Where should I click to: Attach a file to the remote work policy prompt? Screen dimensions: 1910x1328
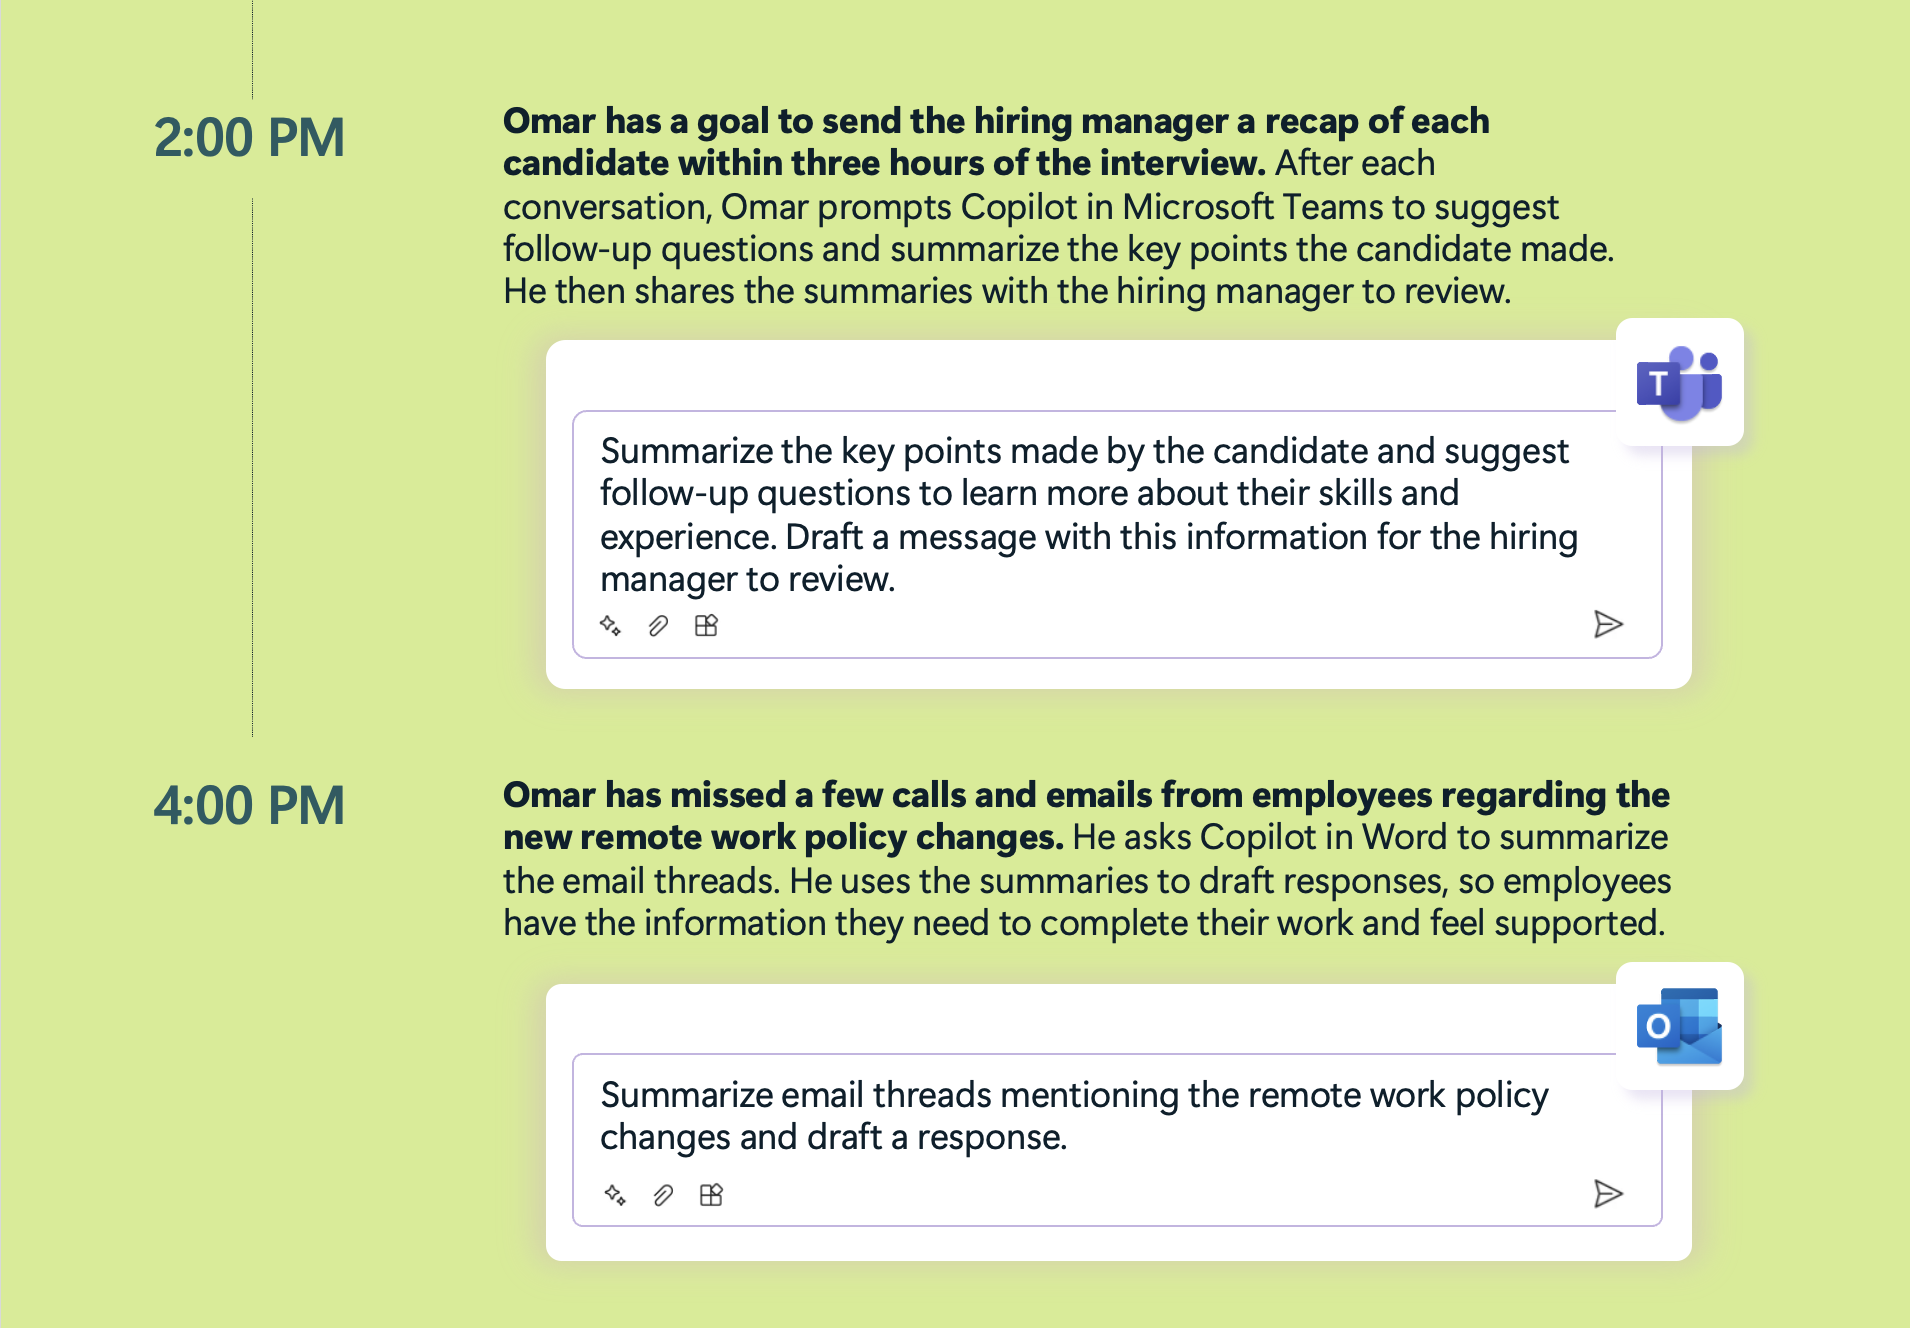(663, 1195)
